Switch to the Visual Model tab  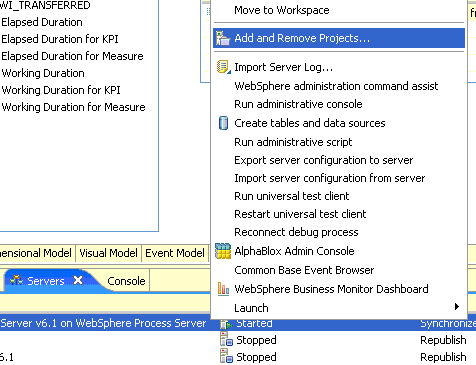108,253
